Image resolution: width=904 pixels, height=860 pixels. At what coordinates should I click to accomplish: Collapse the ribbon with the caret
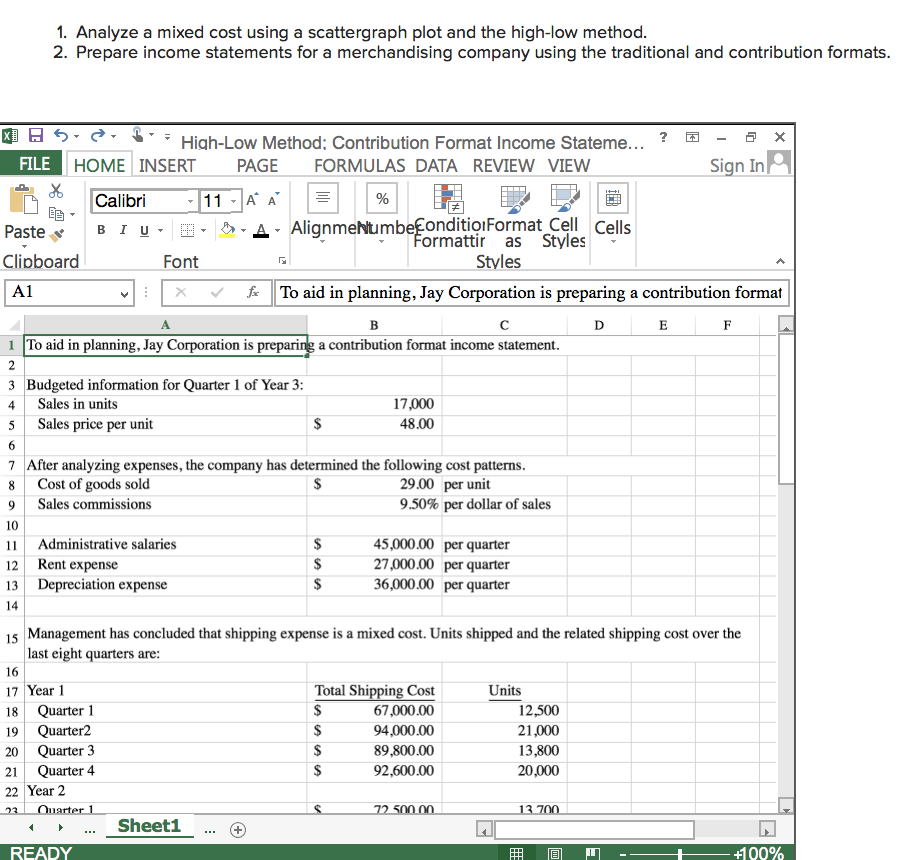click(x=780, y=261)
